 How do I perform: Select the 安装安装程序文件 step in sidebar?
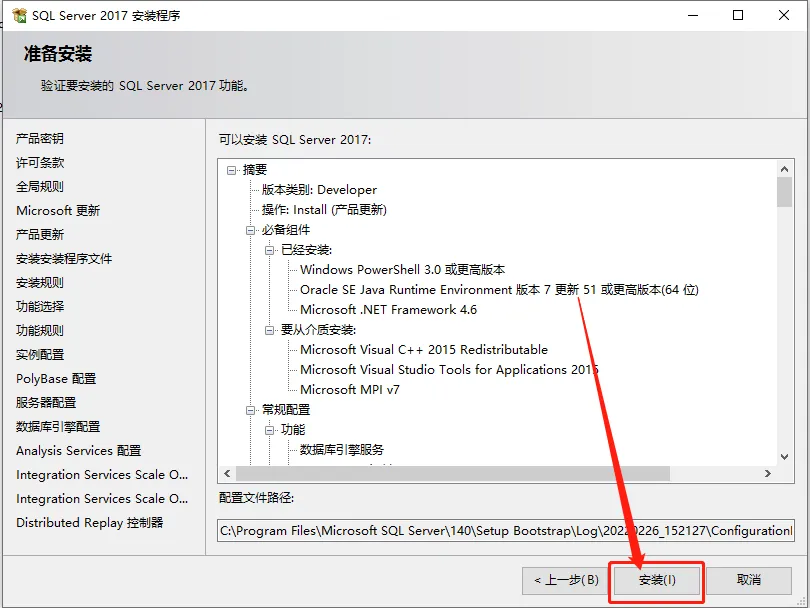coord(64,259)
